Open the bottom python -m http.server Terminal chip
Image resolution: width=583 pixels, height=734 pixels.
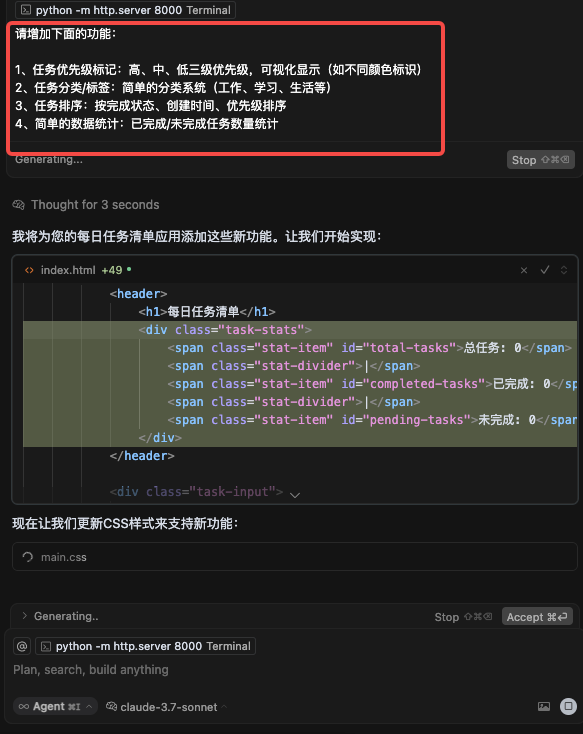click(146, 646)
